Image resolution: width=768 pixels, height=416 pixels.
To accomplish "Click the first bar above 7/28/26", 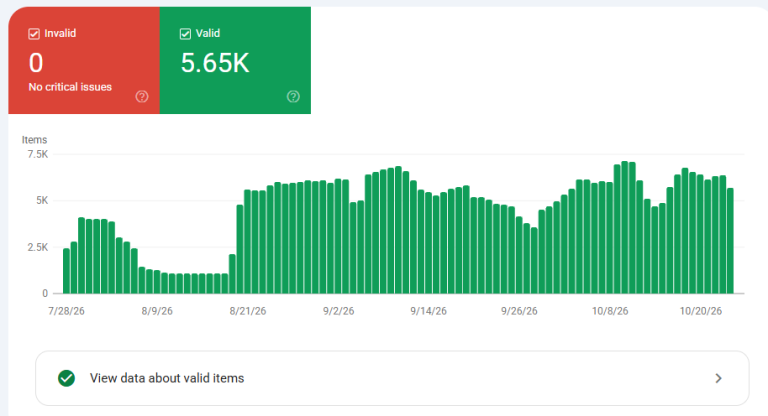I will [67, 271].
